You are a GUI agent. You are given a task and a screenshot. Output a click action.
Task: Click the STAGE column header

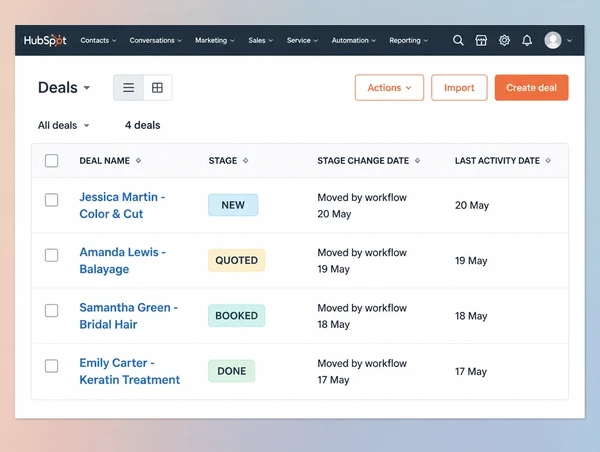click(223, 161)
